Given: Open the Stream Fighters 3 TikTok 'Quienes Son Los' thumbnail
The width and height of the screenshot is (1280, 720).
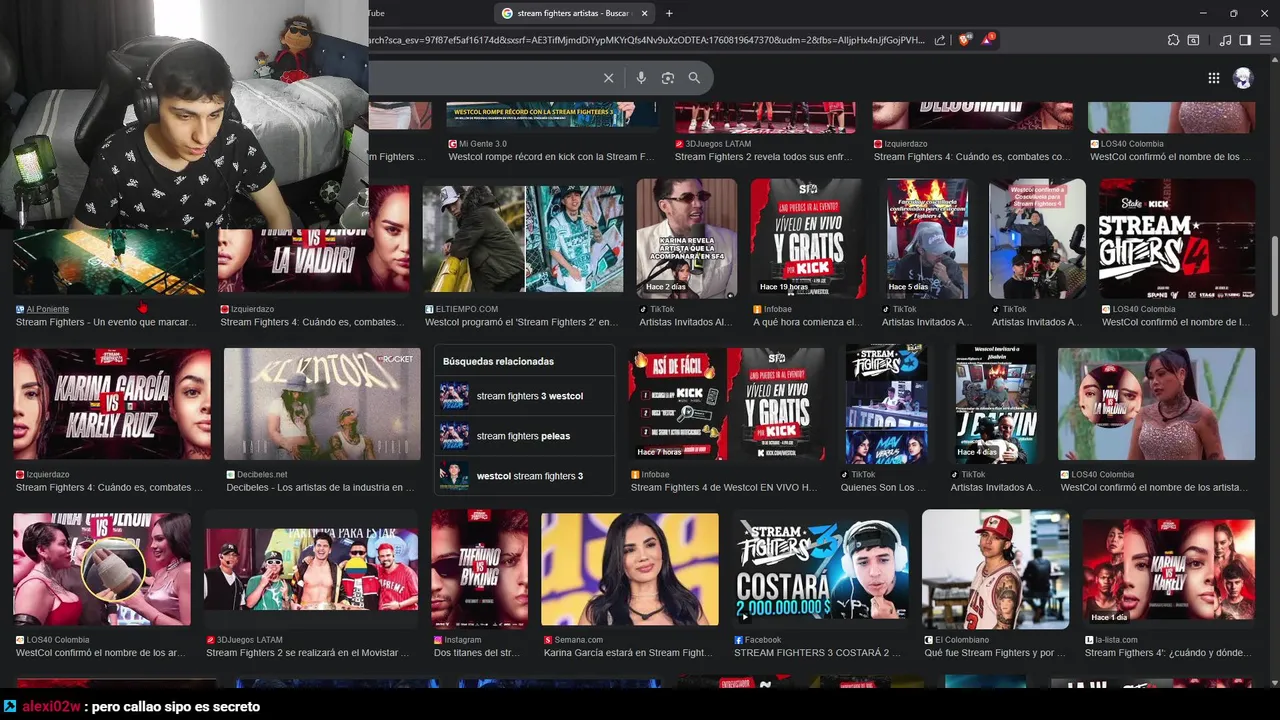Looking at the screenshot, I should click(886, 403).
